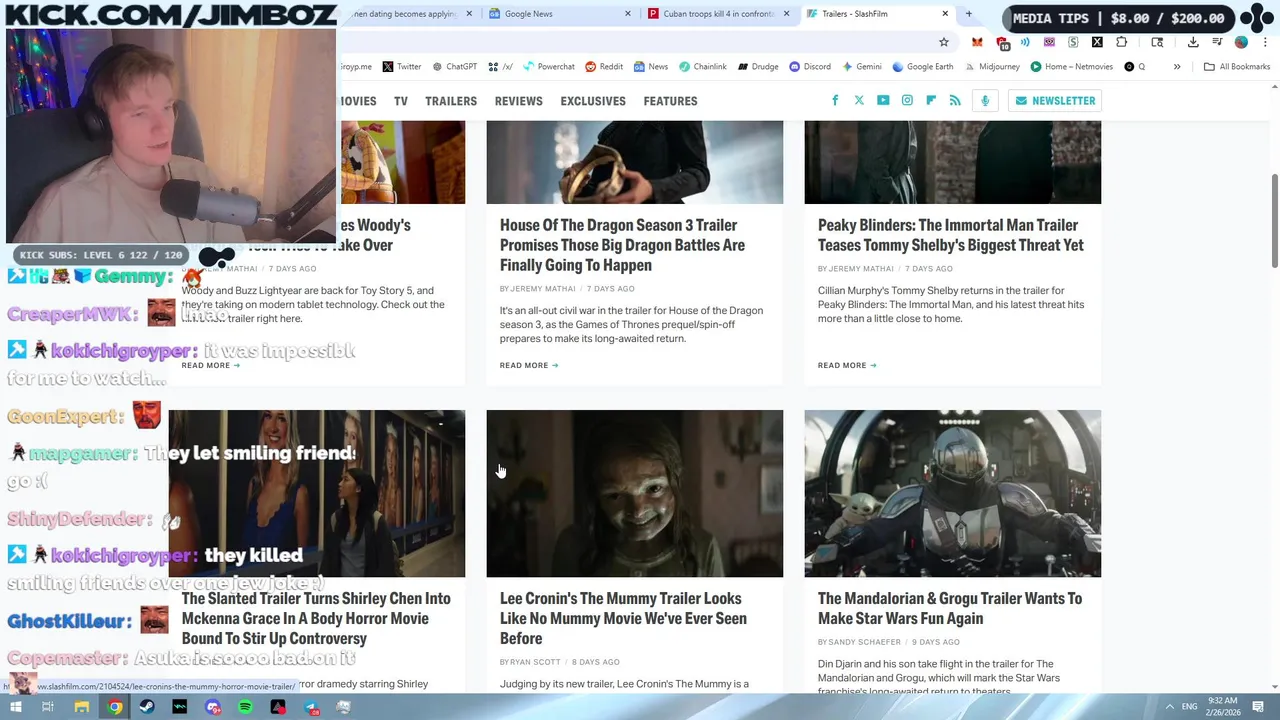
Task: Open SlashFilm's YouTube icon
Action: pyautogui.click(x=883, y=100)
